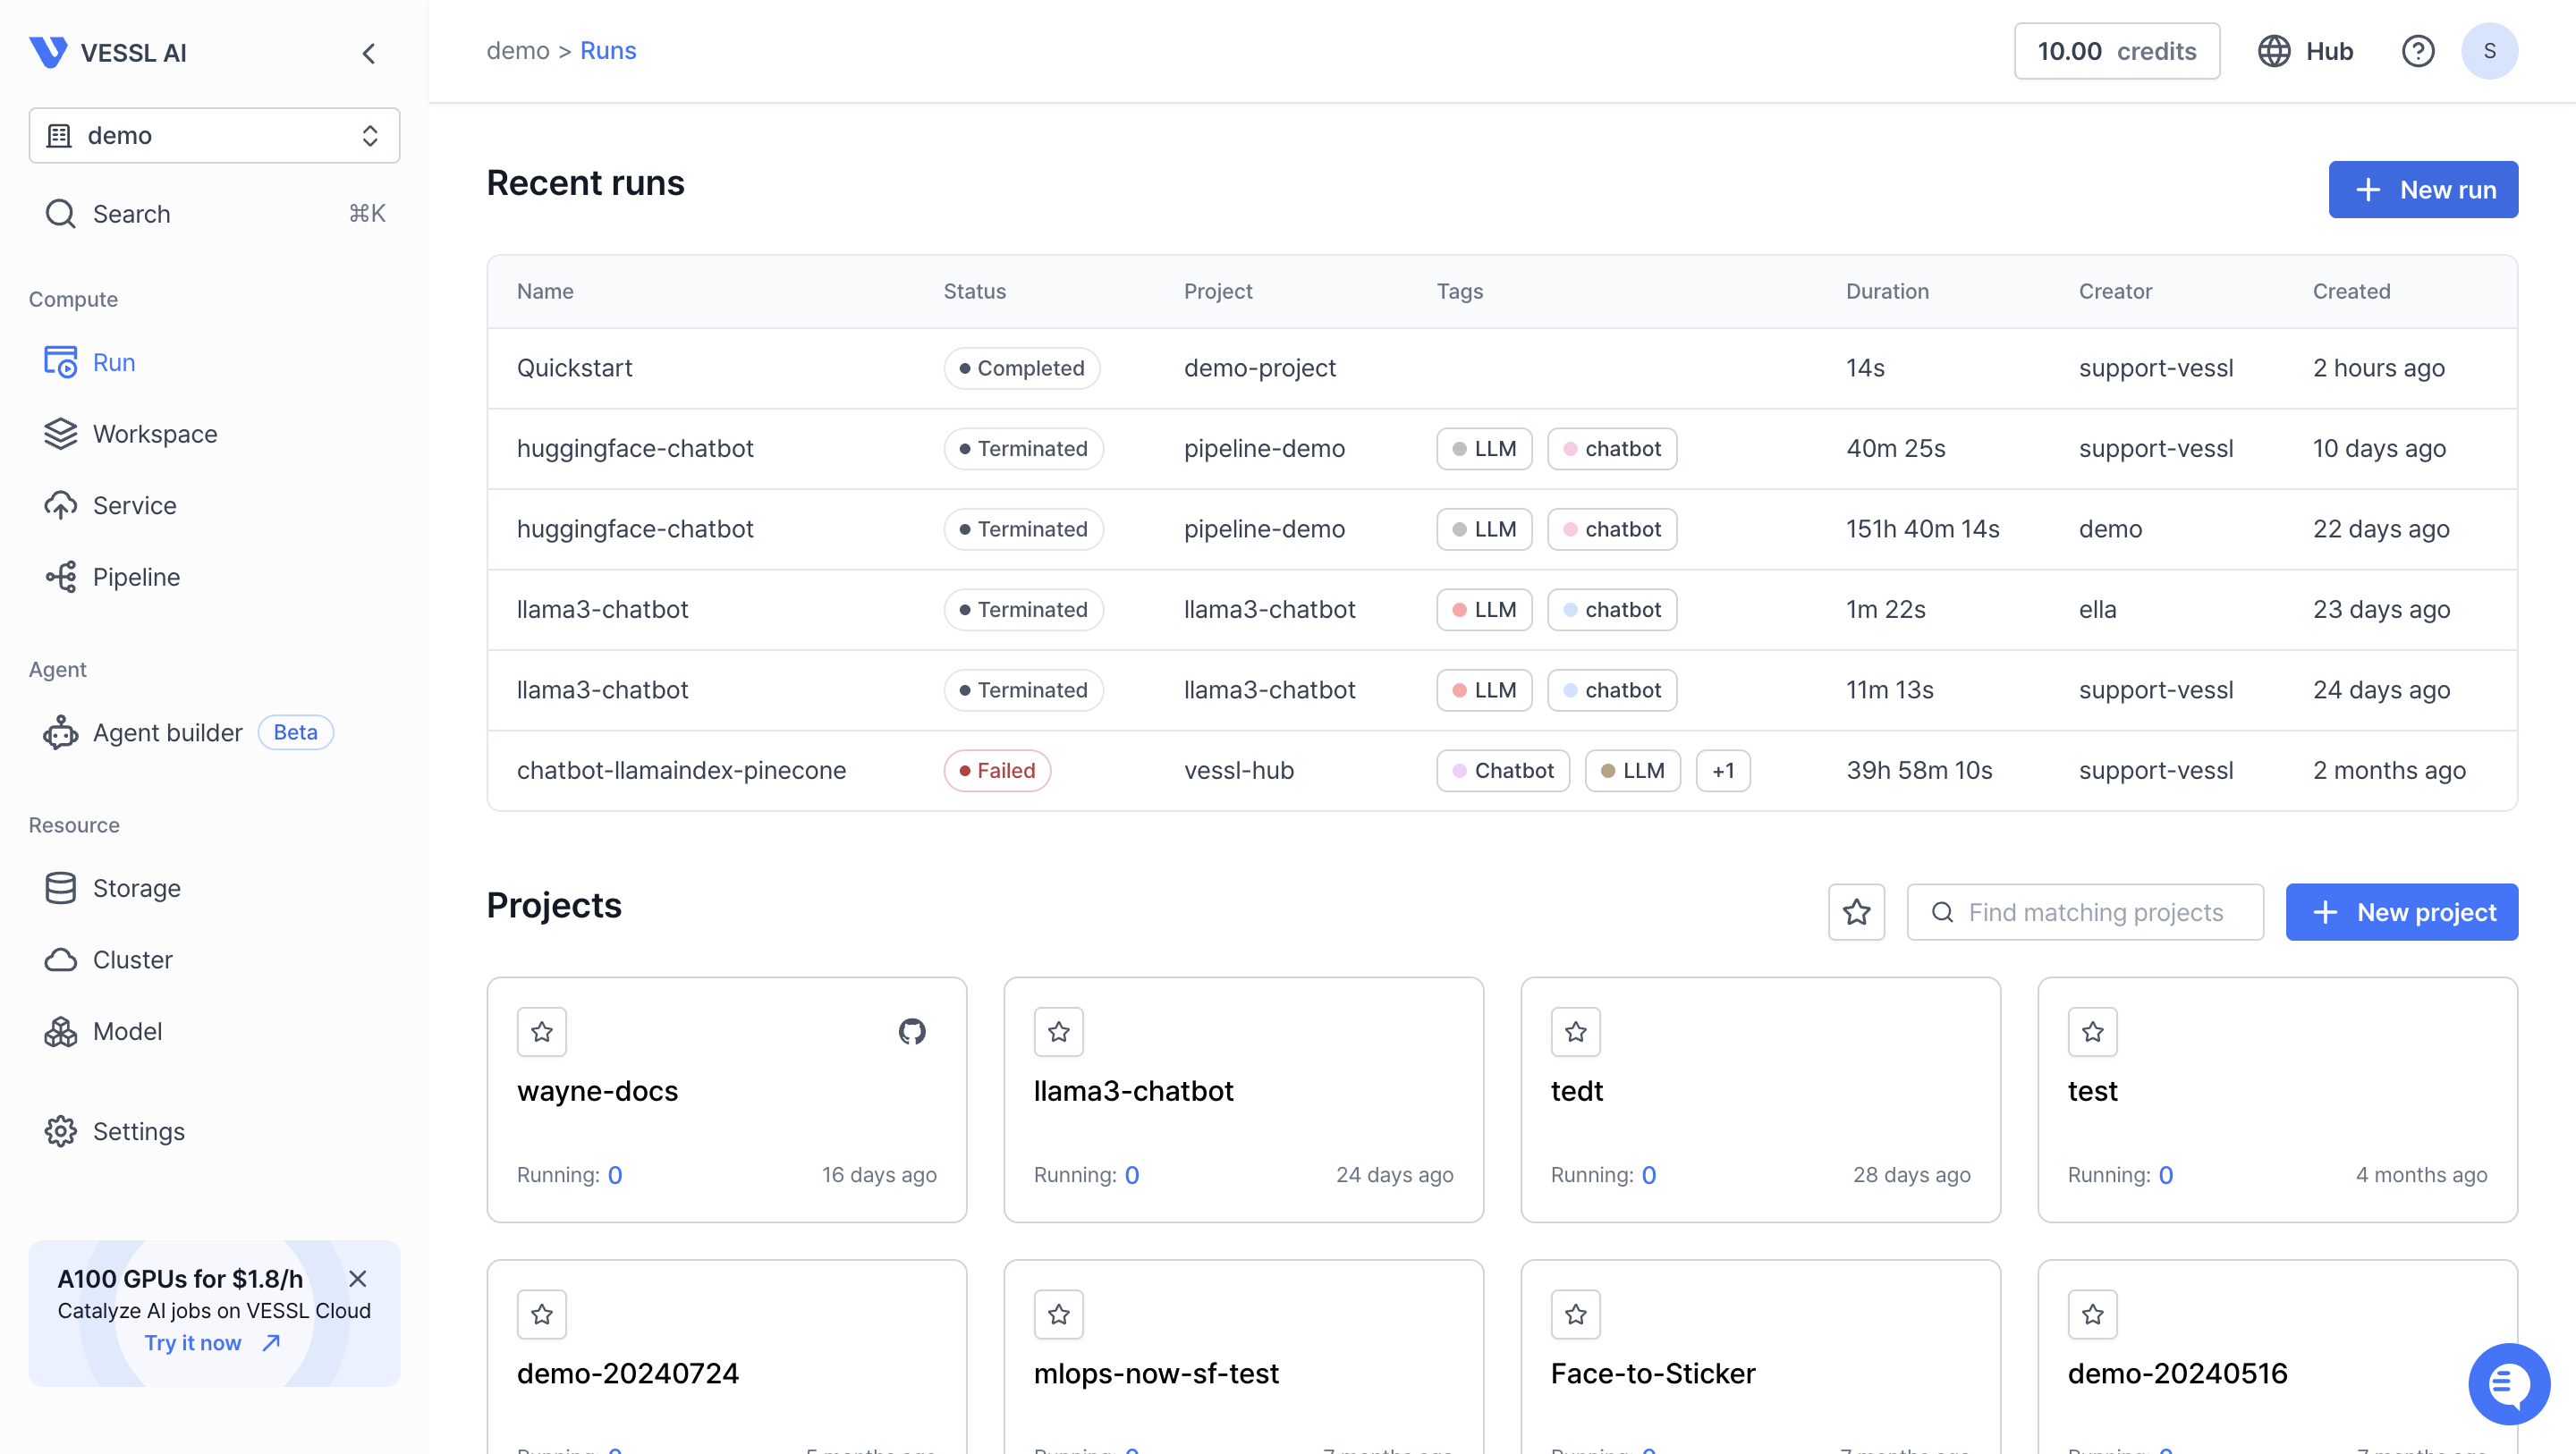This screenshot has width=2576, height=1454.
Task: Create a New run
Action: click(2422, 189)
